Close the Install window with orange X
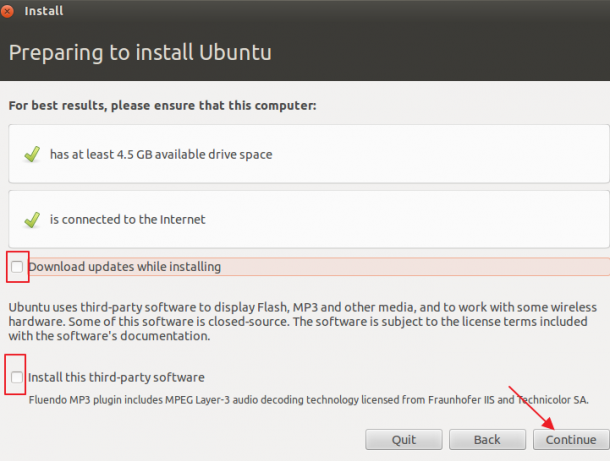Image resolution: width=610 pixels, height=461 pixels. tap(7, 11)
